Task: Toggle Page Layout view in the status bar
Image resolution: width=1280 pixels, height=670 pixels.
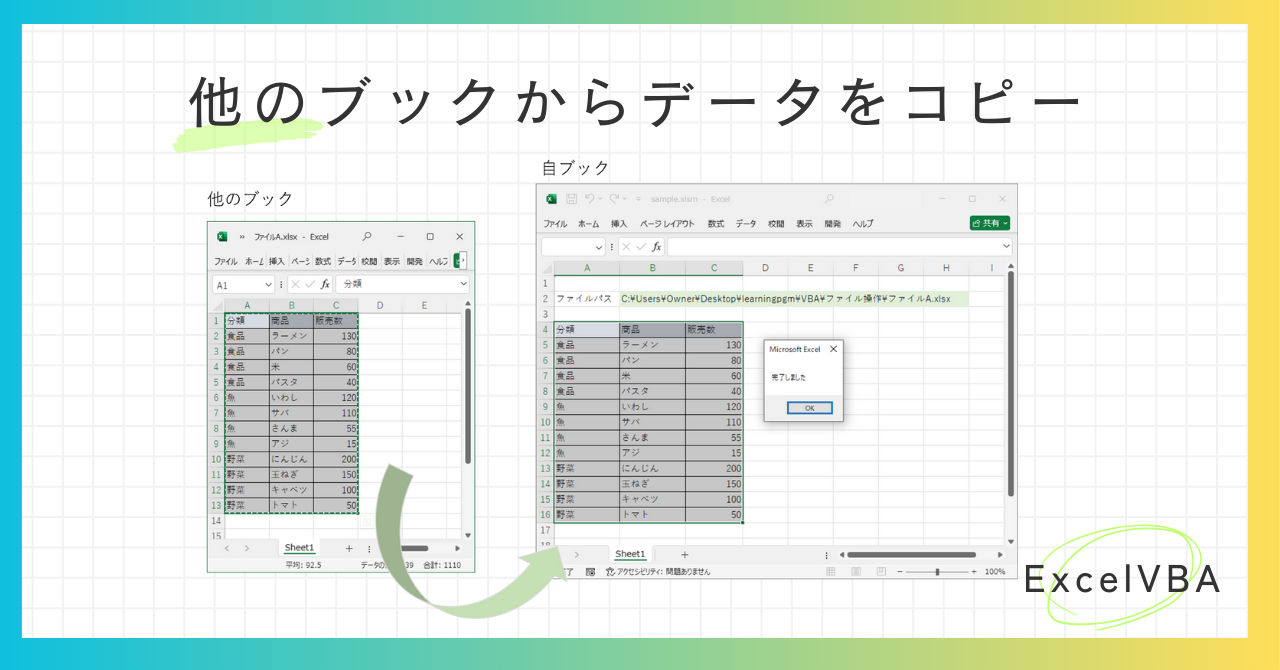Action: coord(856,571)
